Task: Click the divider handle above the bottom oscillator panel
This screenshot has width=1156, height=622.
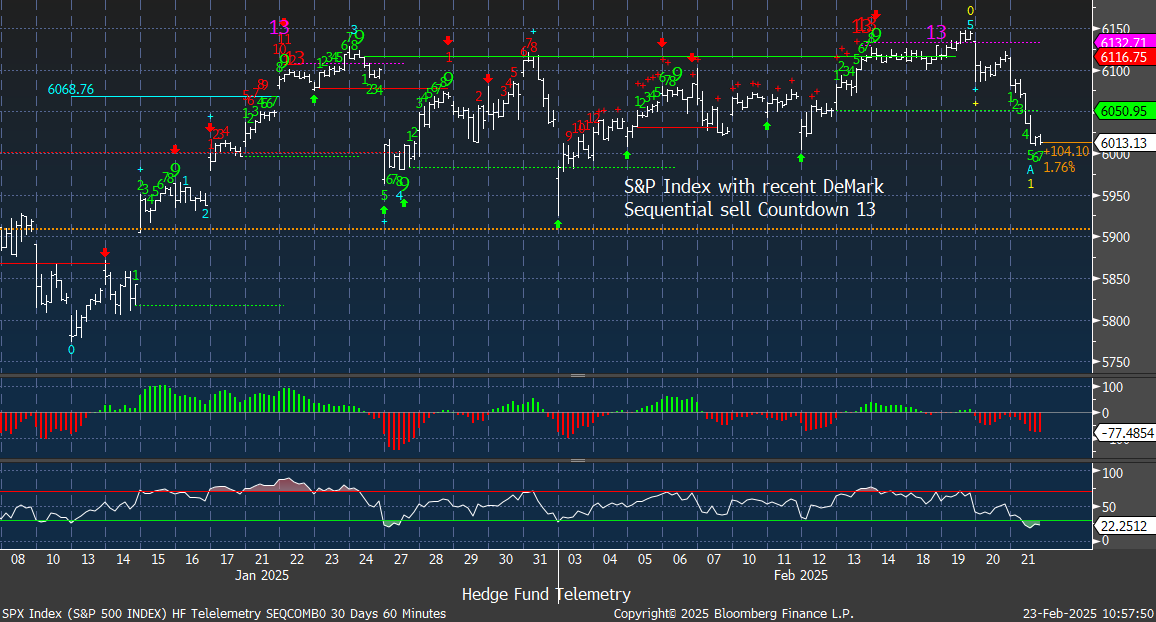Action: (x=577, y=461)
